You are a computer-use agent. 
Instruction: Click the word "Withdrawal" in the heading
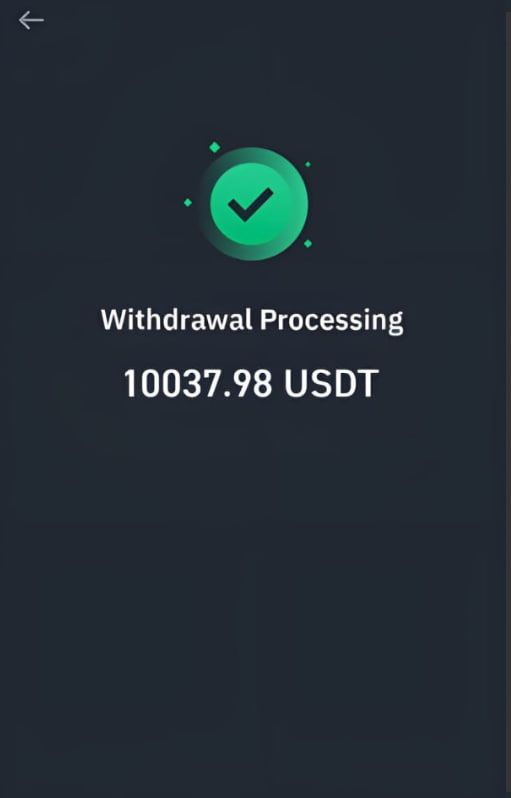177,321
